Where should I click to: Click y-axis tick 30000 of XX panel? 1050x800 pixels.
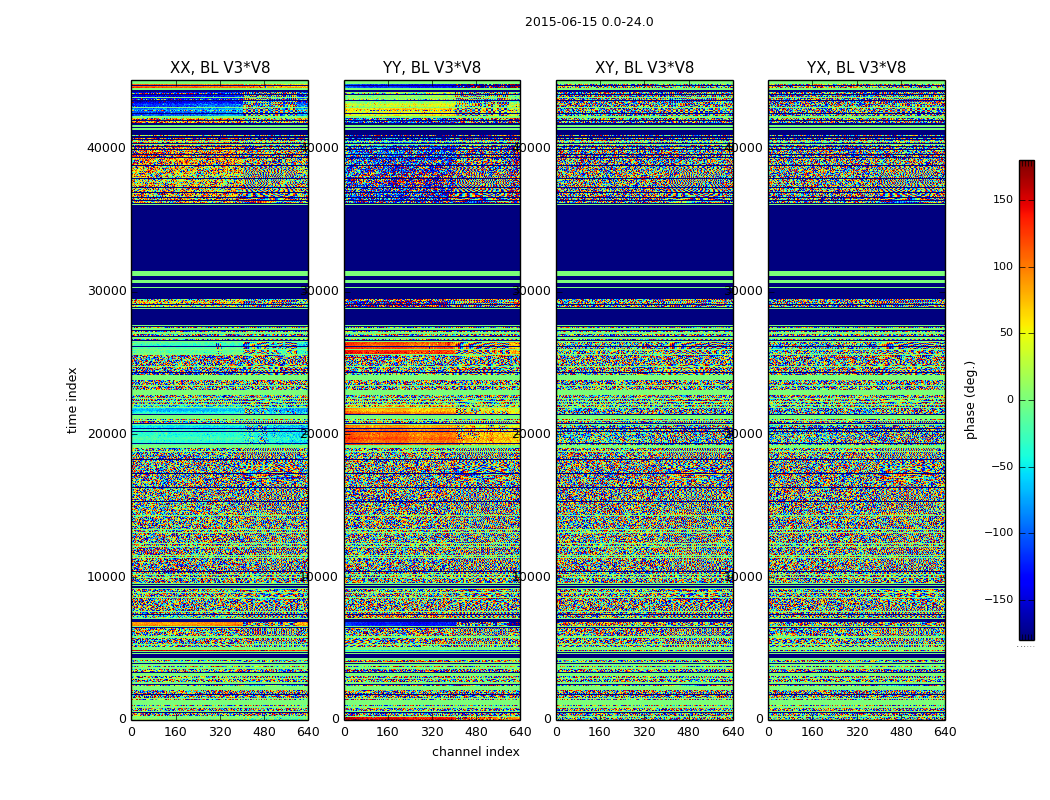pos(106,291)
